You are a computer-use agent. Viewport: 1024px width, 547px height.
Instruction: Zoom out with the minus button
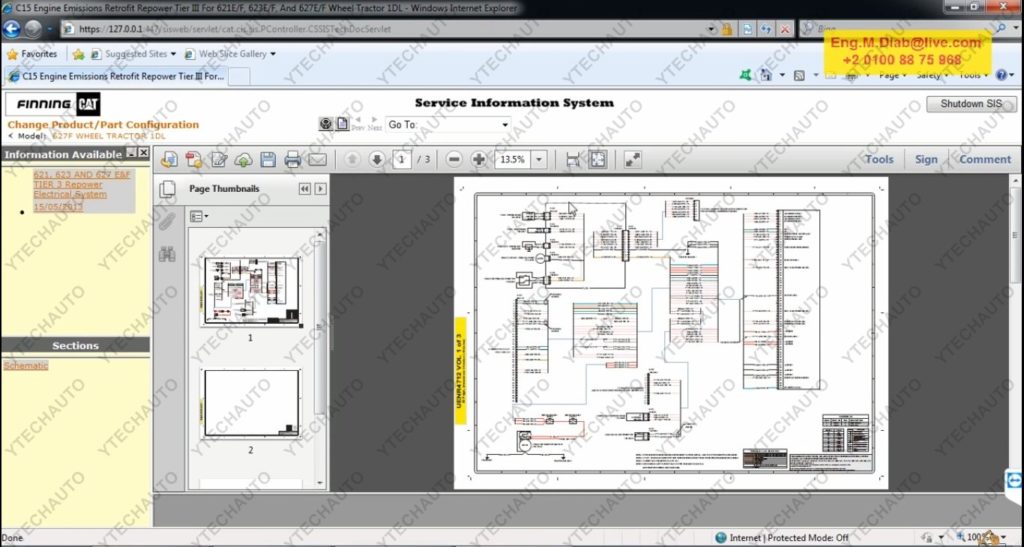coord(454,159)
